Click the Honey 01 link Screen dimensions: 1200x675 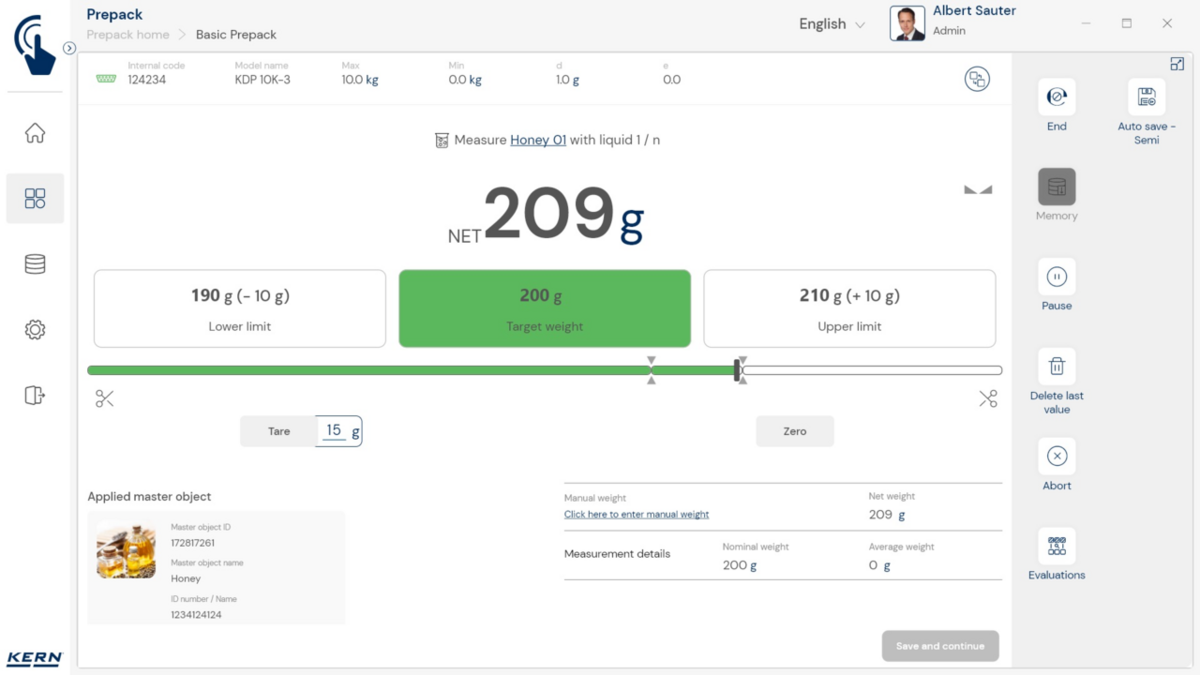click(538, 140)
